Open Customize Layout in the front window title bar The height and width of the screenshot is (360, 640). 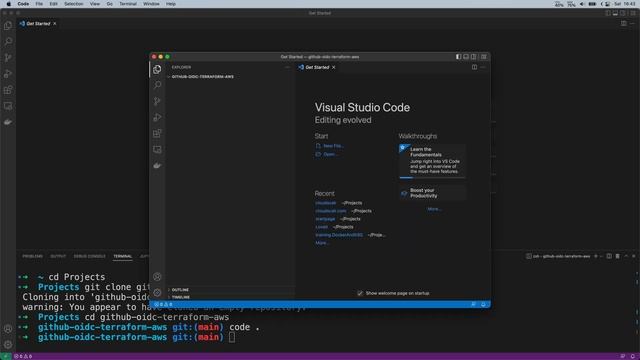(484, 57)
